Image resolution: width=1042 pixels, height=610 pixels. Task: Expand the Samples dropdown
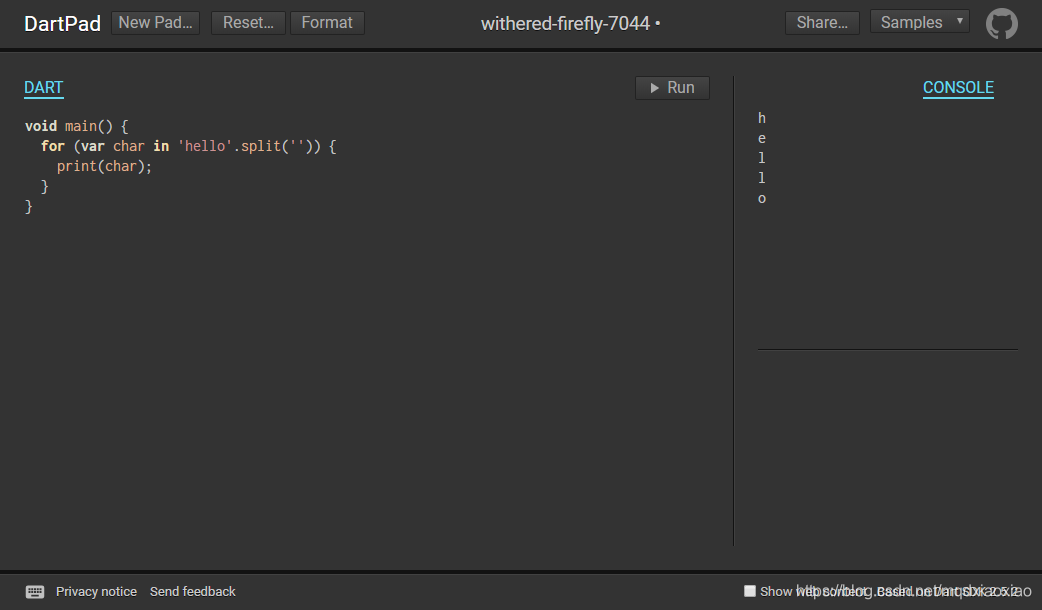(920, 22)
